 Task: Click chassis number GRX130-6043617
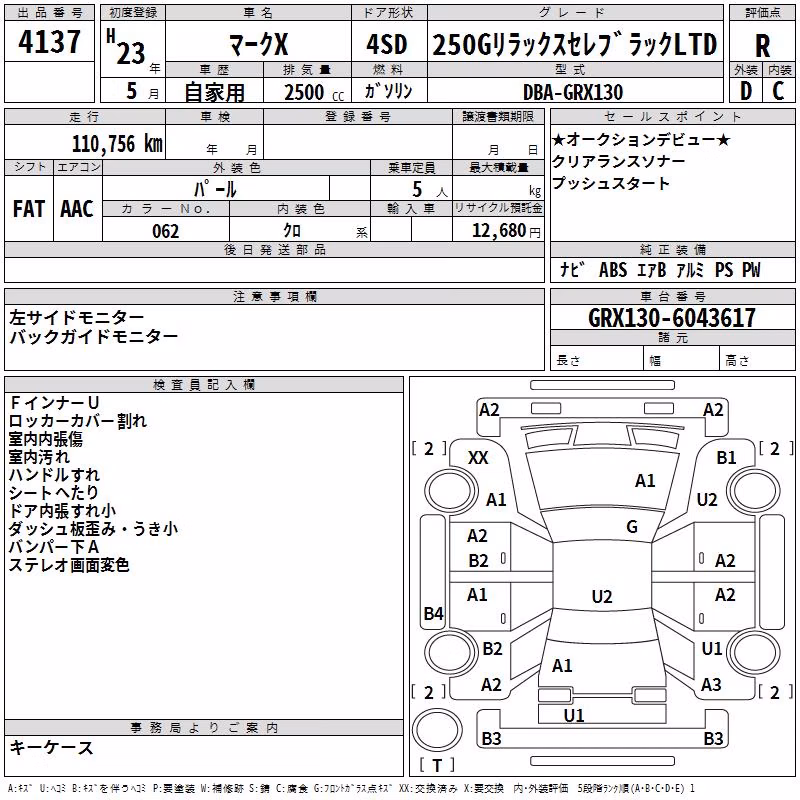(672, 318)
